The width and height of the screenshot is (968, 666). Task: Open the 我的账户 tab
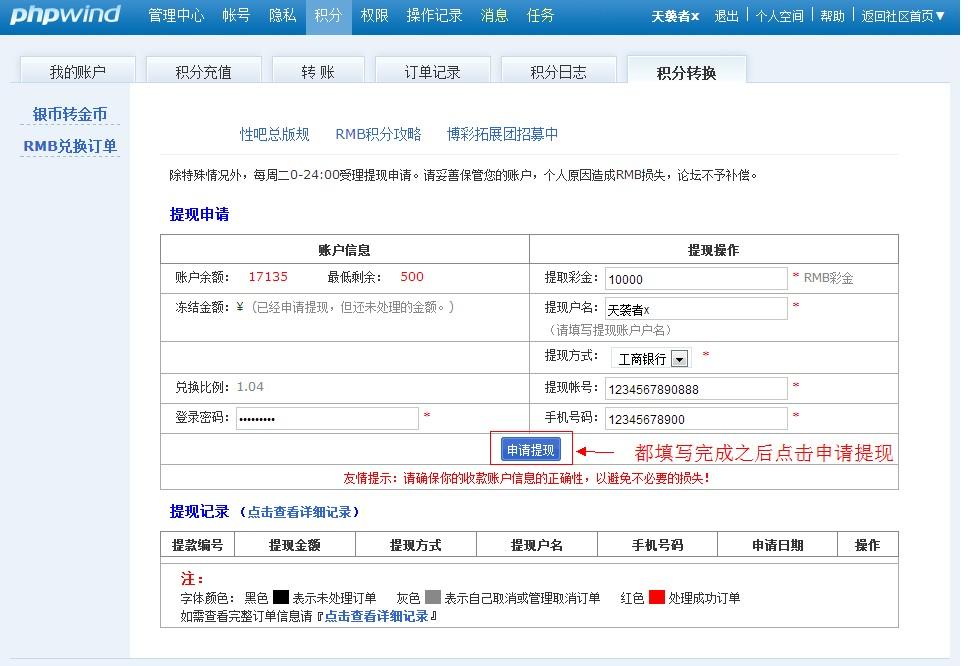[x=78, y=72]
